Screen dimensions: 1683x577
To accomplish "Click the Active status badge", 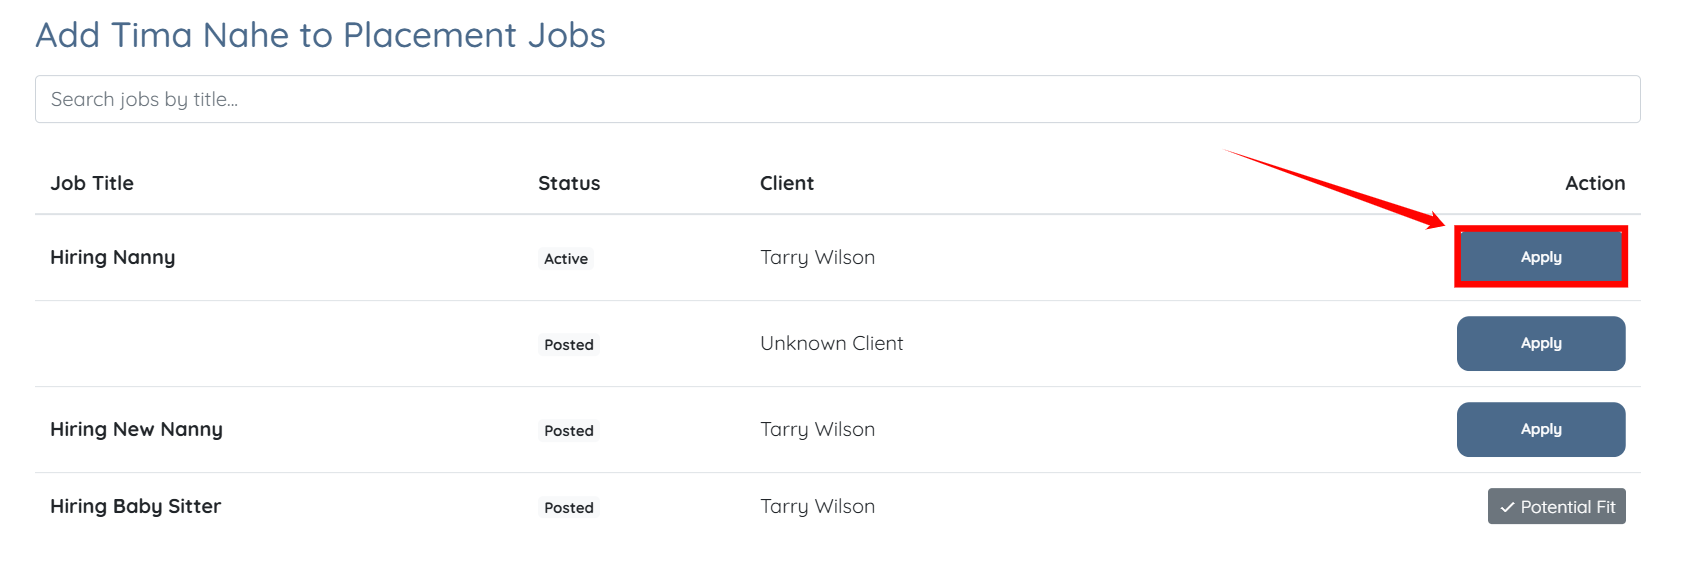I will pyautogui.click(x=566, y=259).
